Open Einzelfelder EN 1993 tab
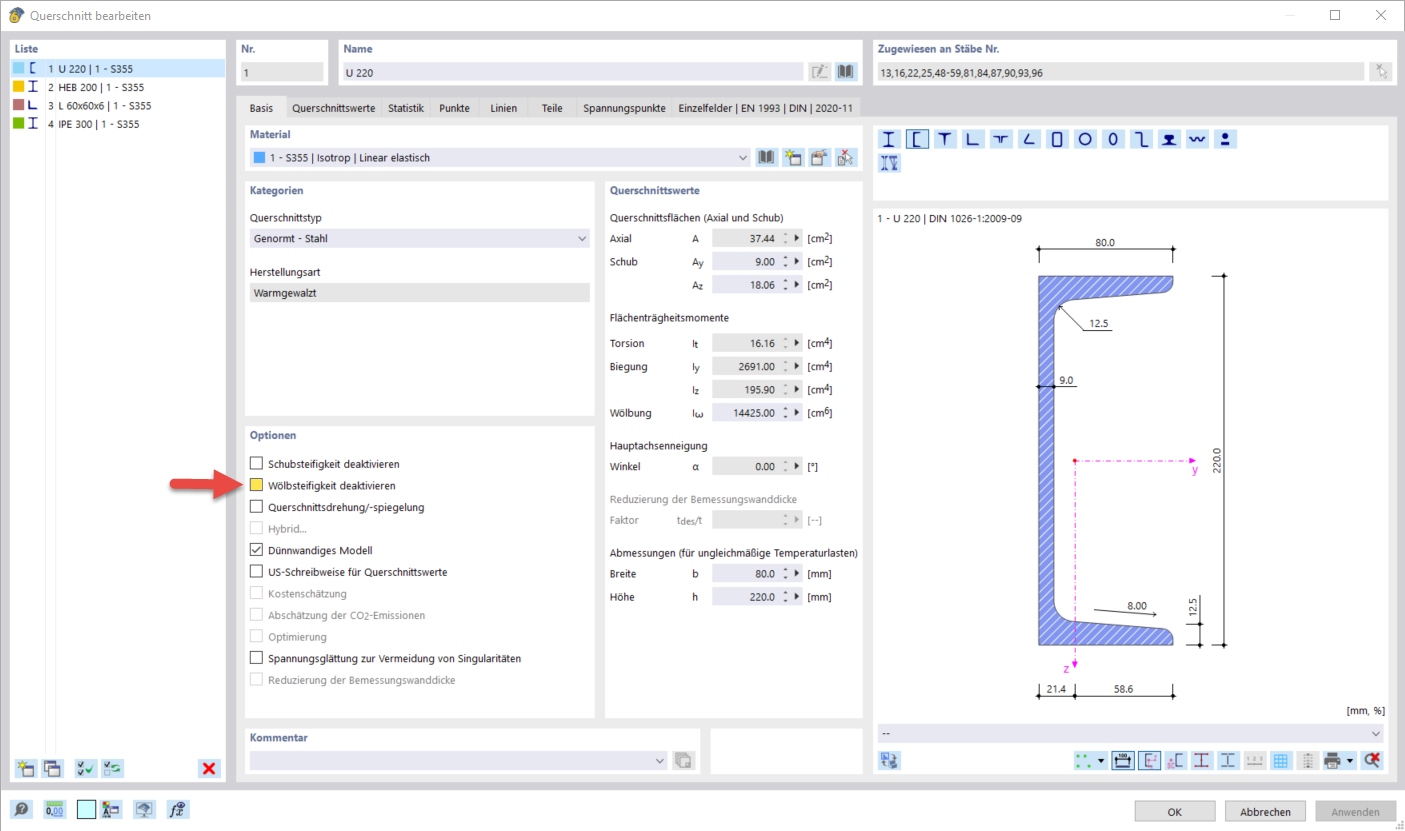Screen dimensions: 1405x831 point(765,108)
